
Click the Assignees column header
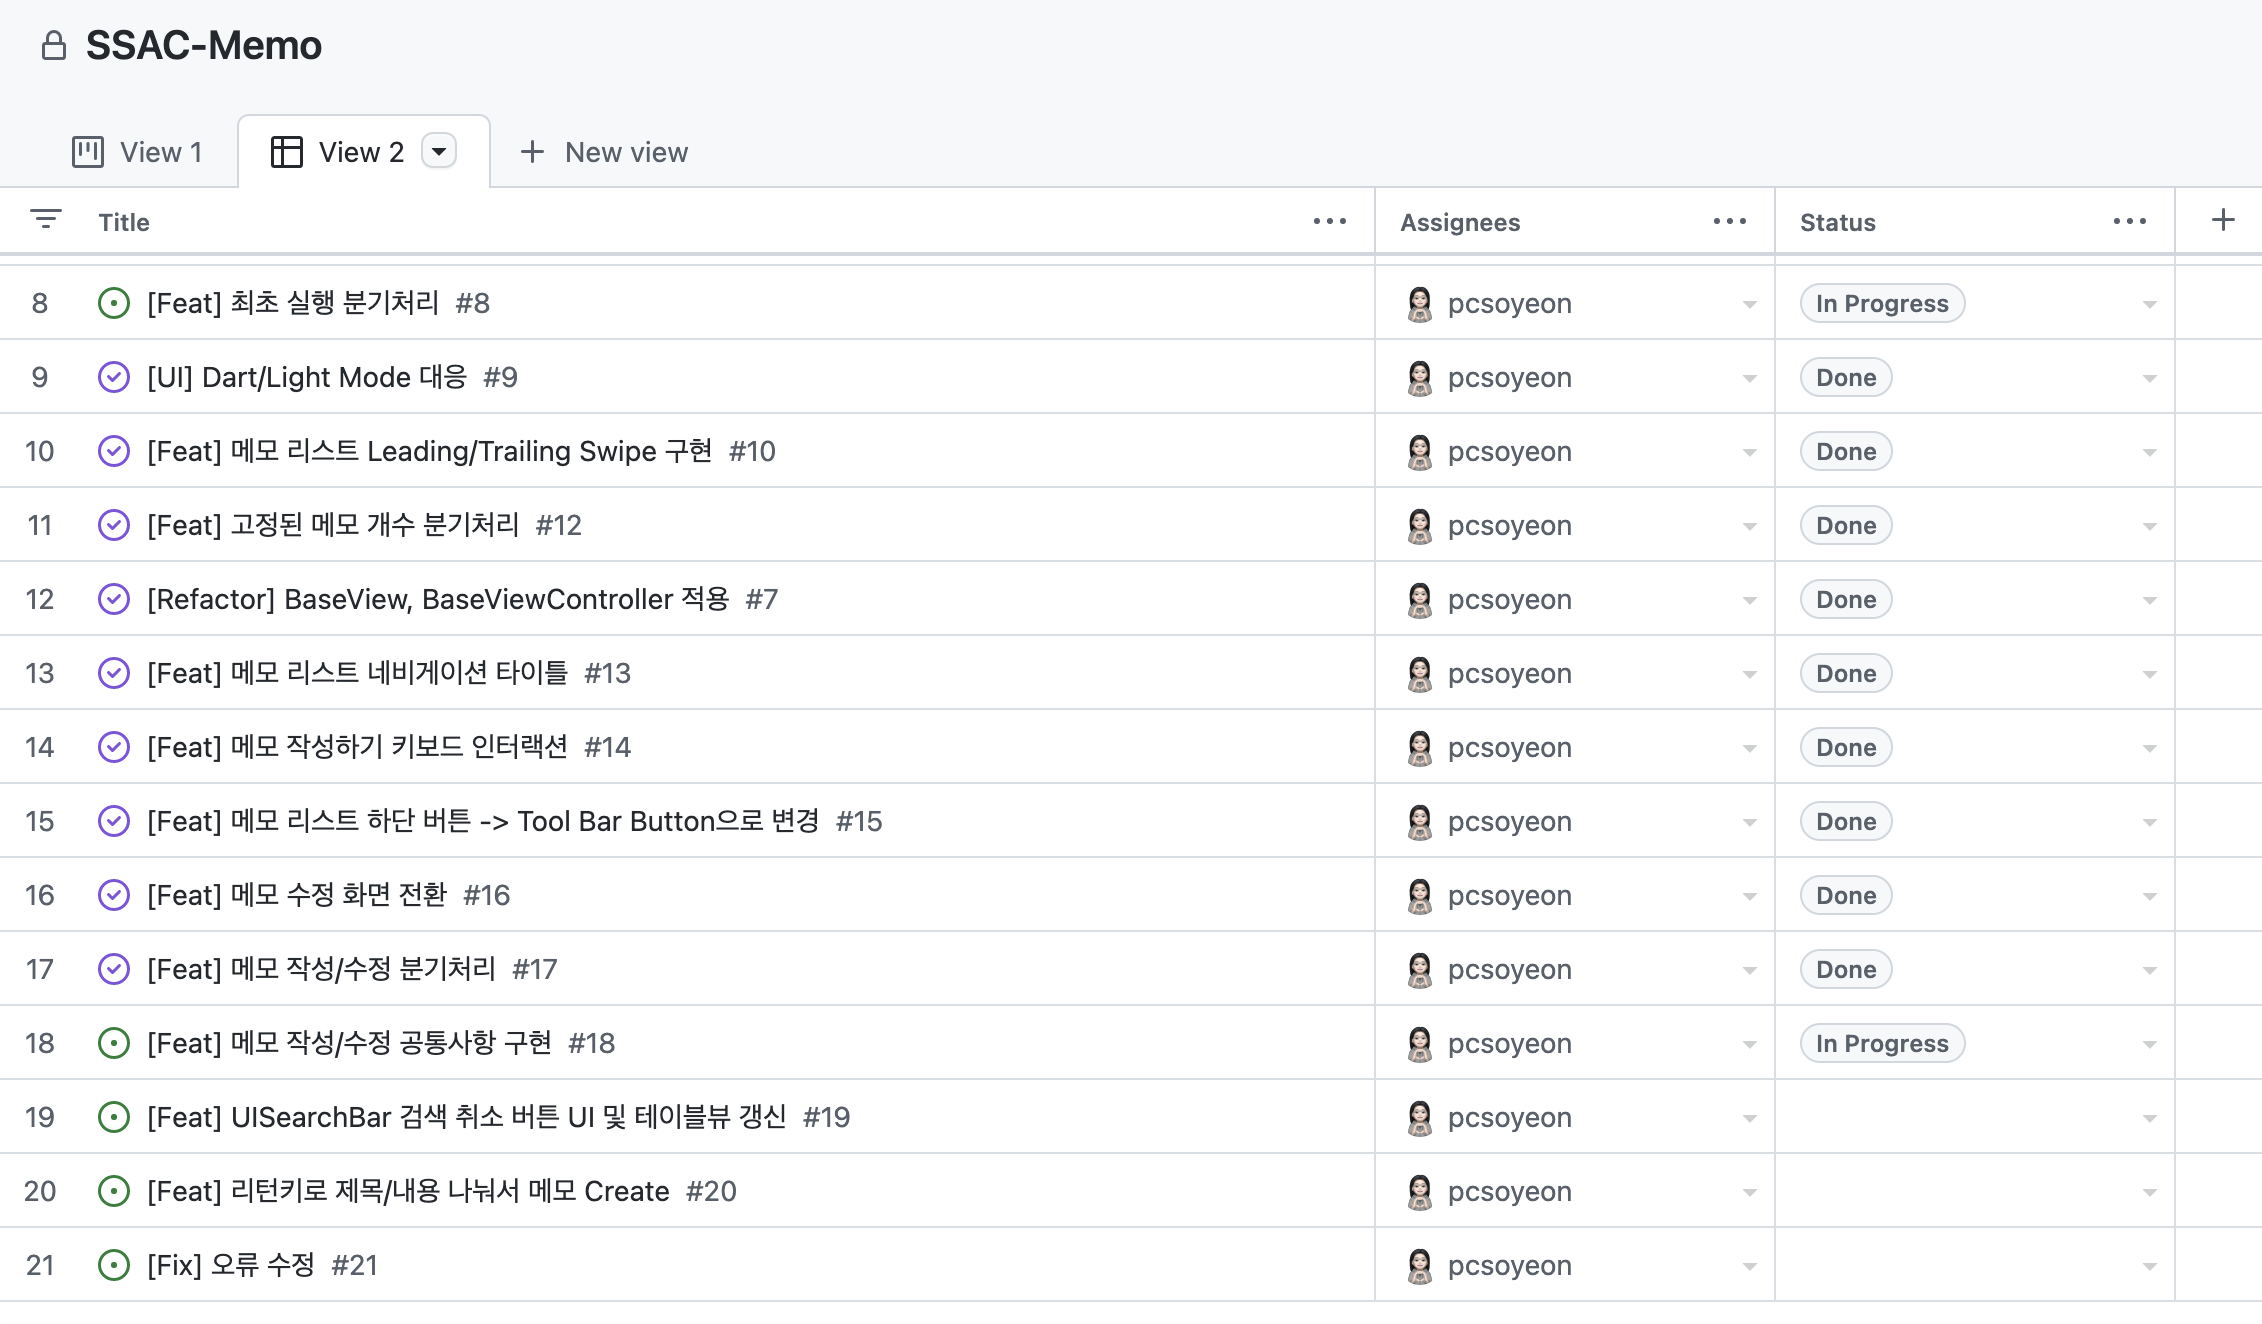(1460, 222)
